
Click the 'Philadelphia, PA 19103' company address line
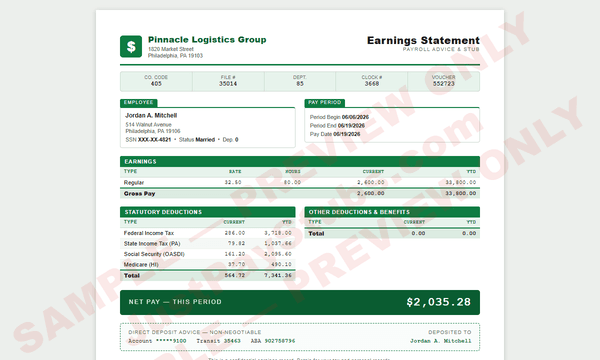(175, 55)
